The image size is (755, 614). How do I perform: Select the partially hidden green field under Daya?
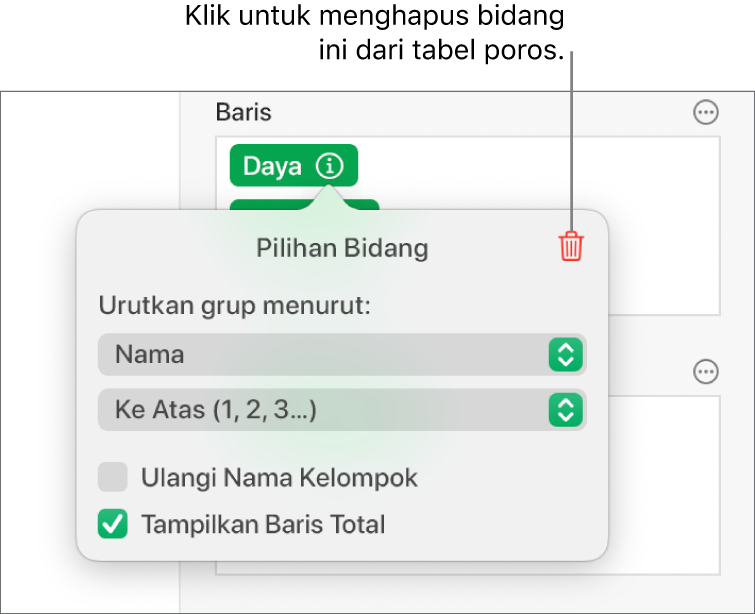tap(362, 205)
